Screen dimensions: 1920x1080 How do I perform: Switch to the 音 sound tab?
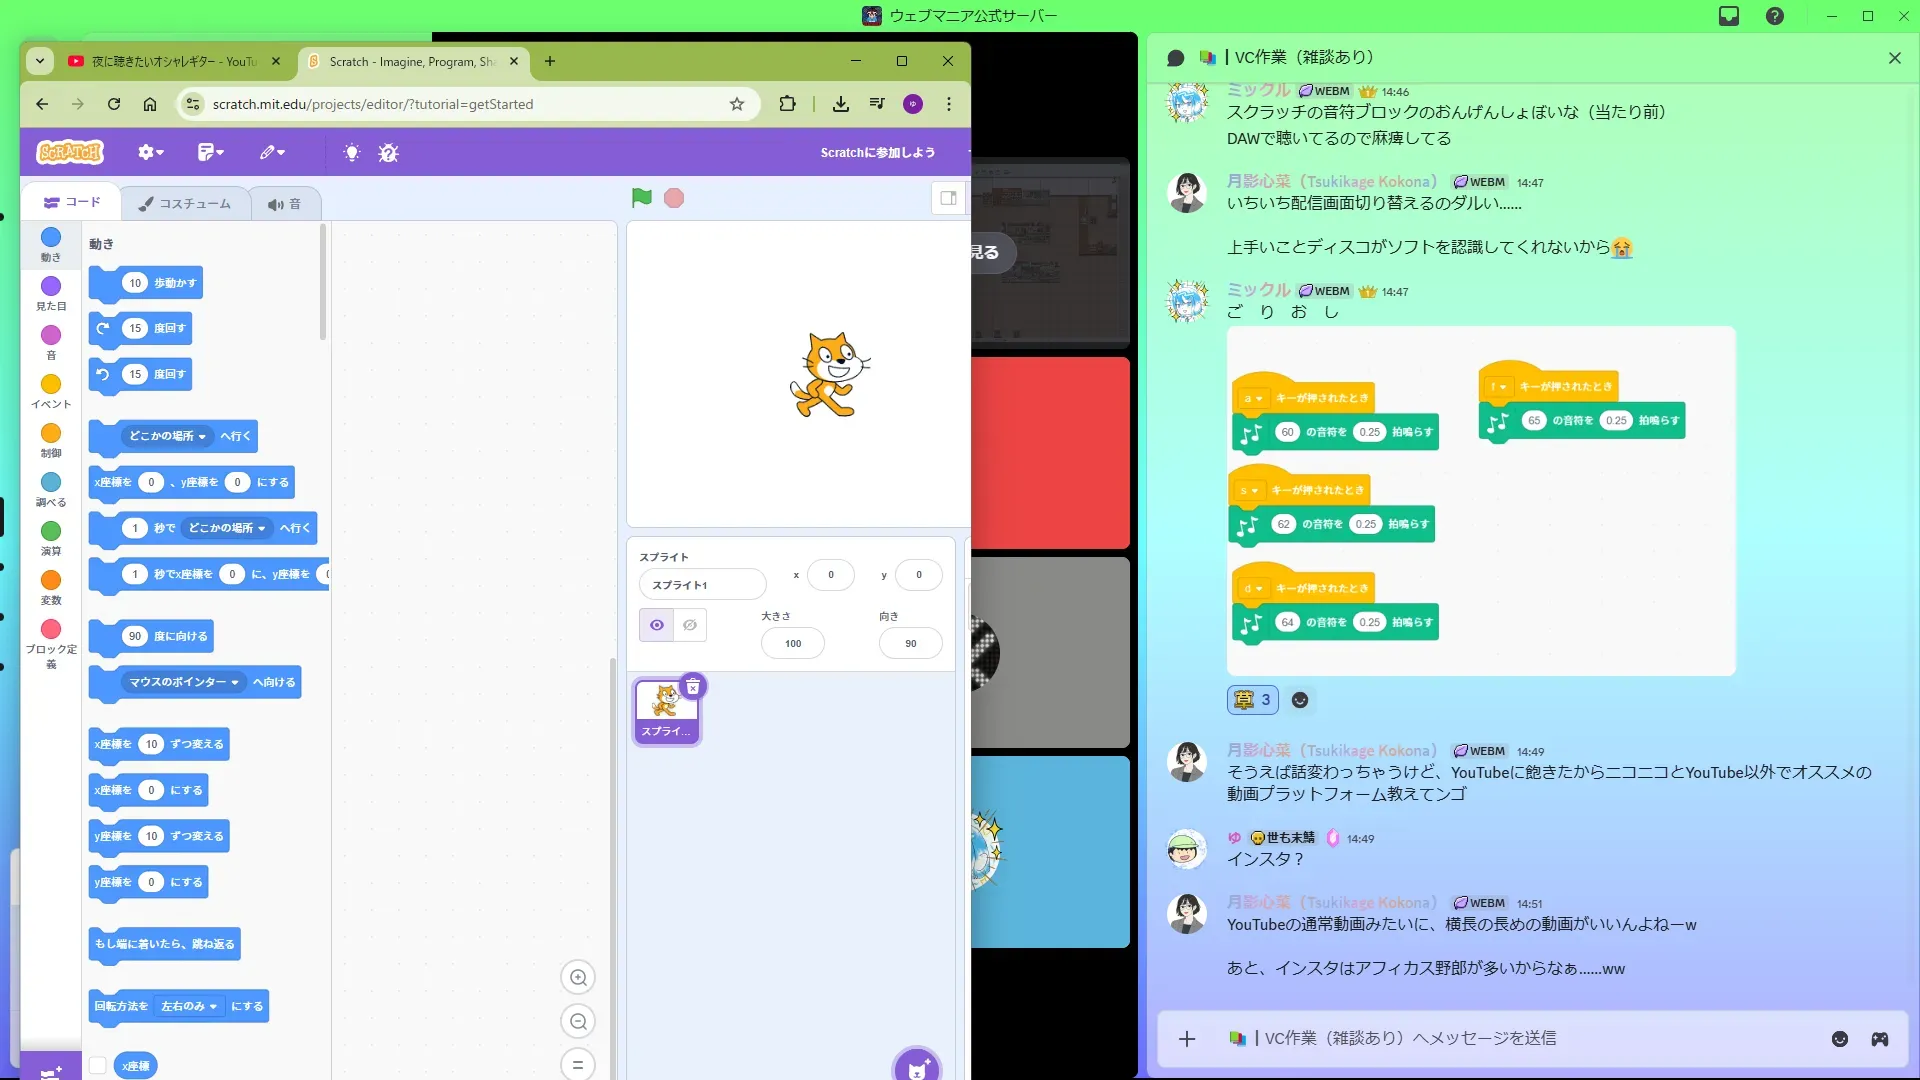285,203
